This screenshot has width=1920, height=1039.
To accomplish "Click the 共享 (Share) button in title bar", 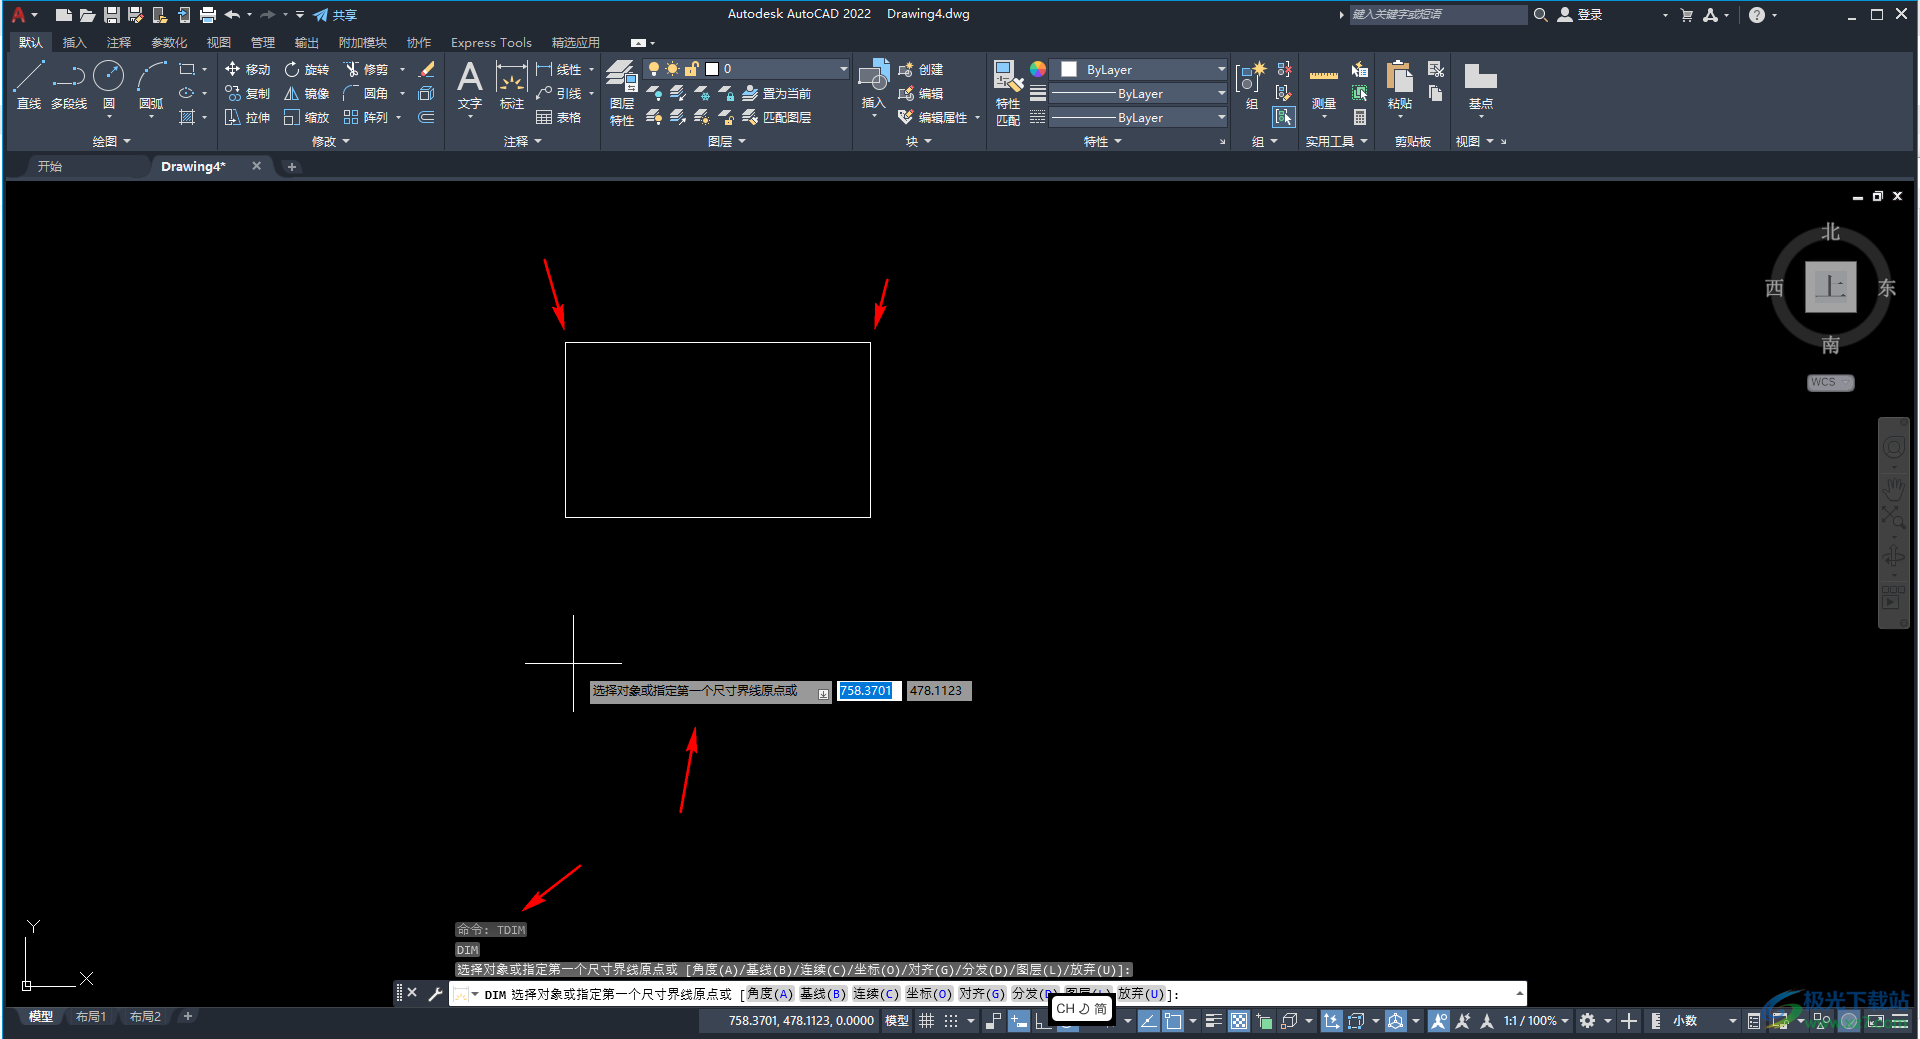I will point(335,15).
